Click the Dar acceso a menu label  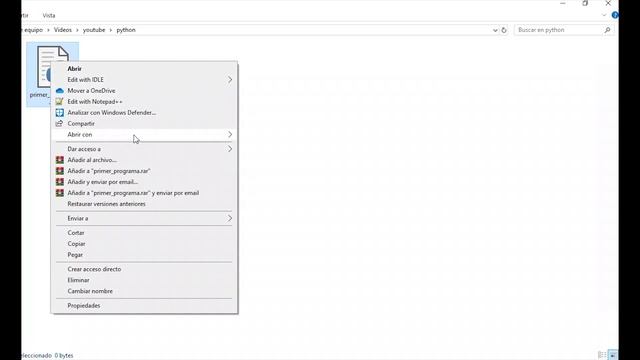coord(84,149)
